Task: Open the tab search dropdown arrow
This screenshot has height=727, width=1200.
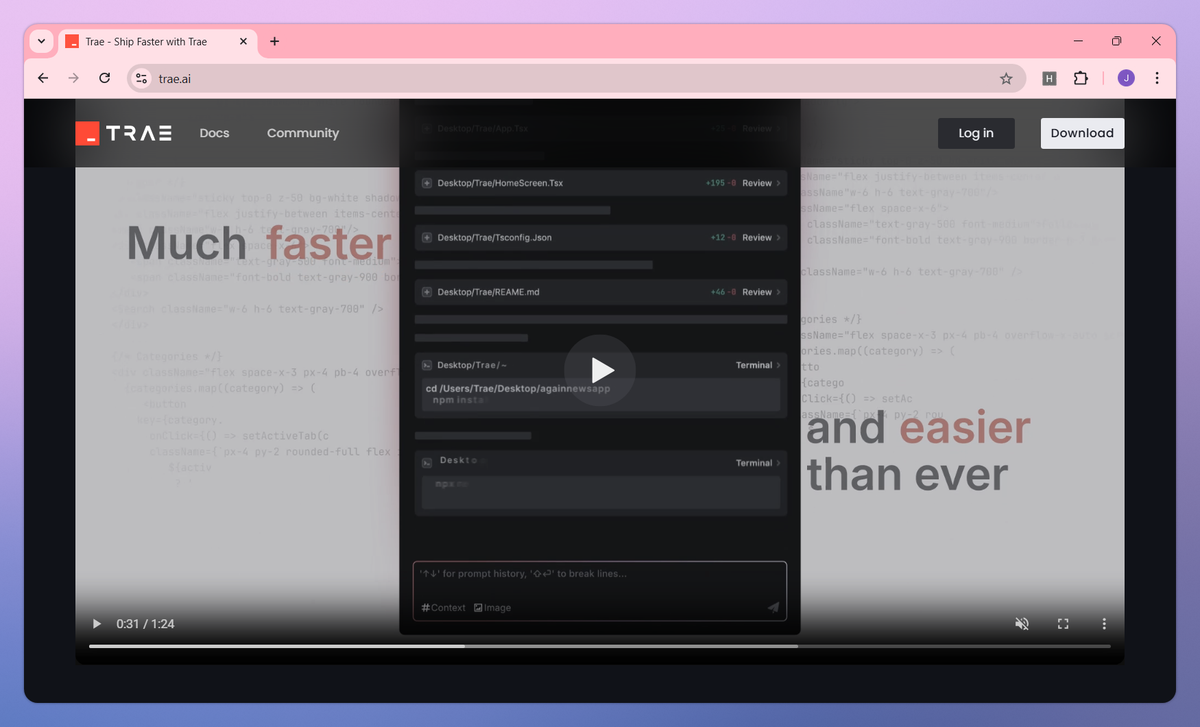Action: click(x=41, y=41)
